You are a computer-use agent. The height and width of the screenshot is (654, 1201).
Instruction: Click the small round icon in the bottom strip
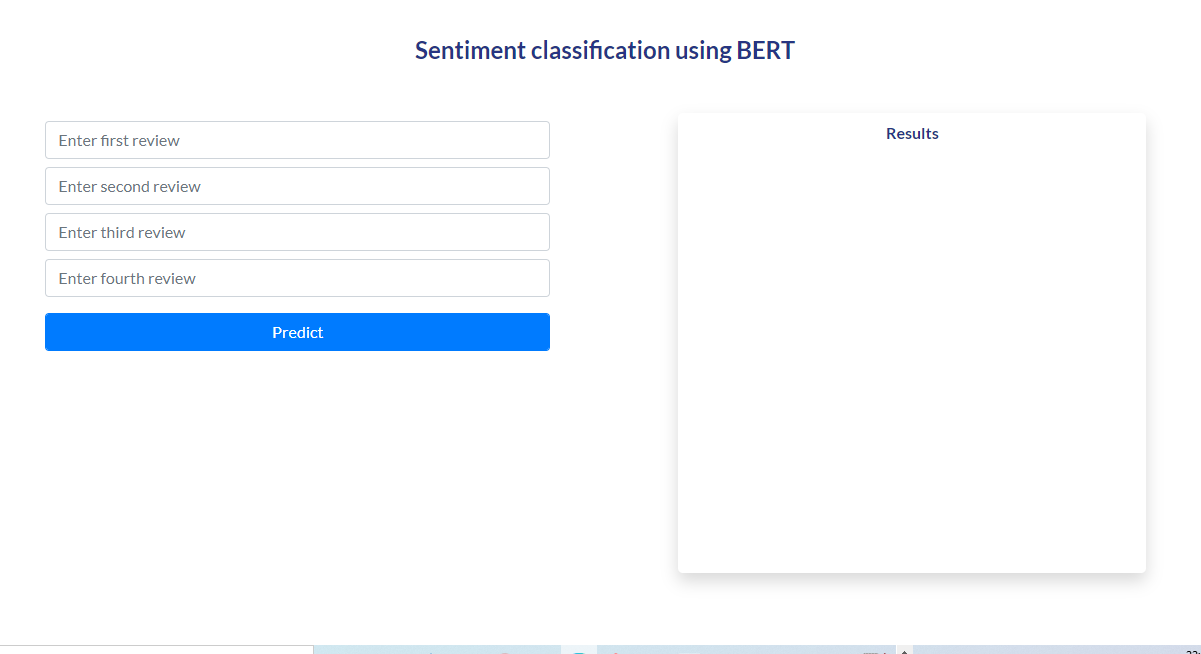click(x=578, y=651)
